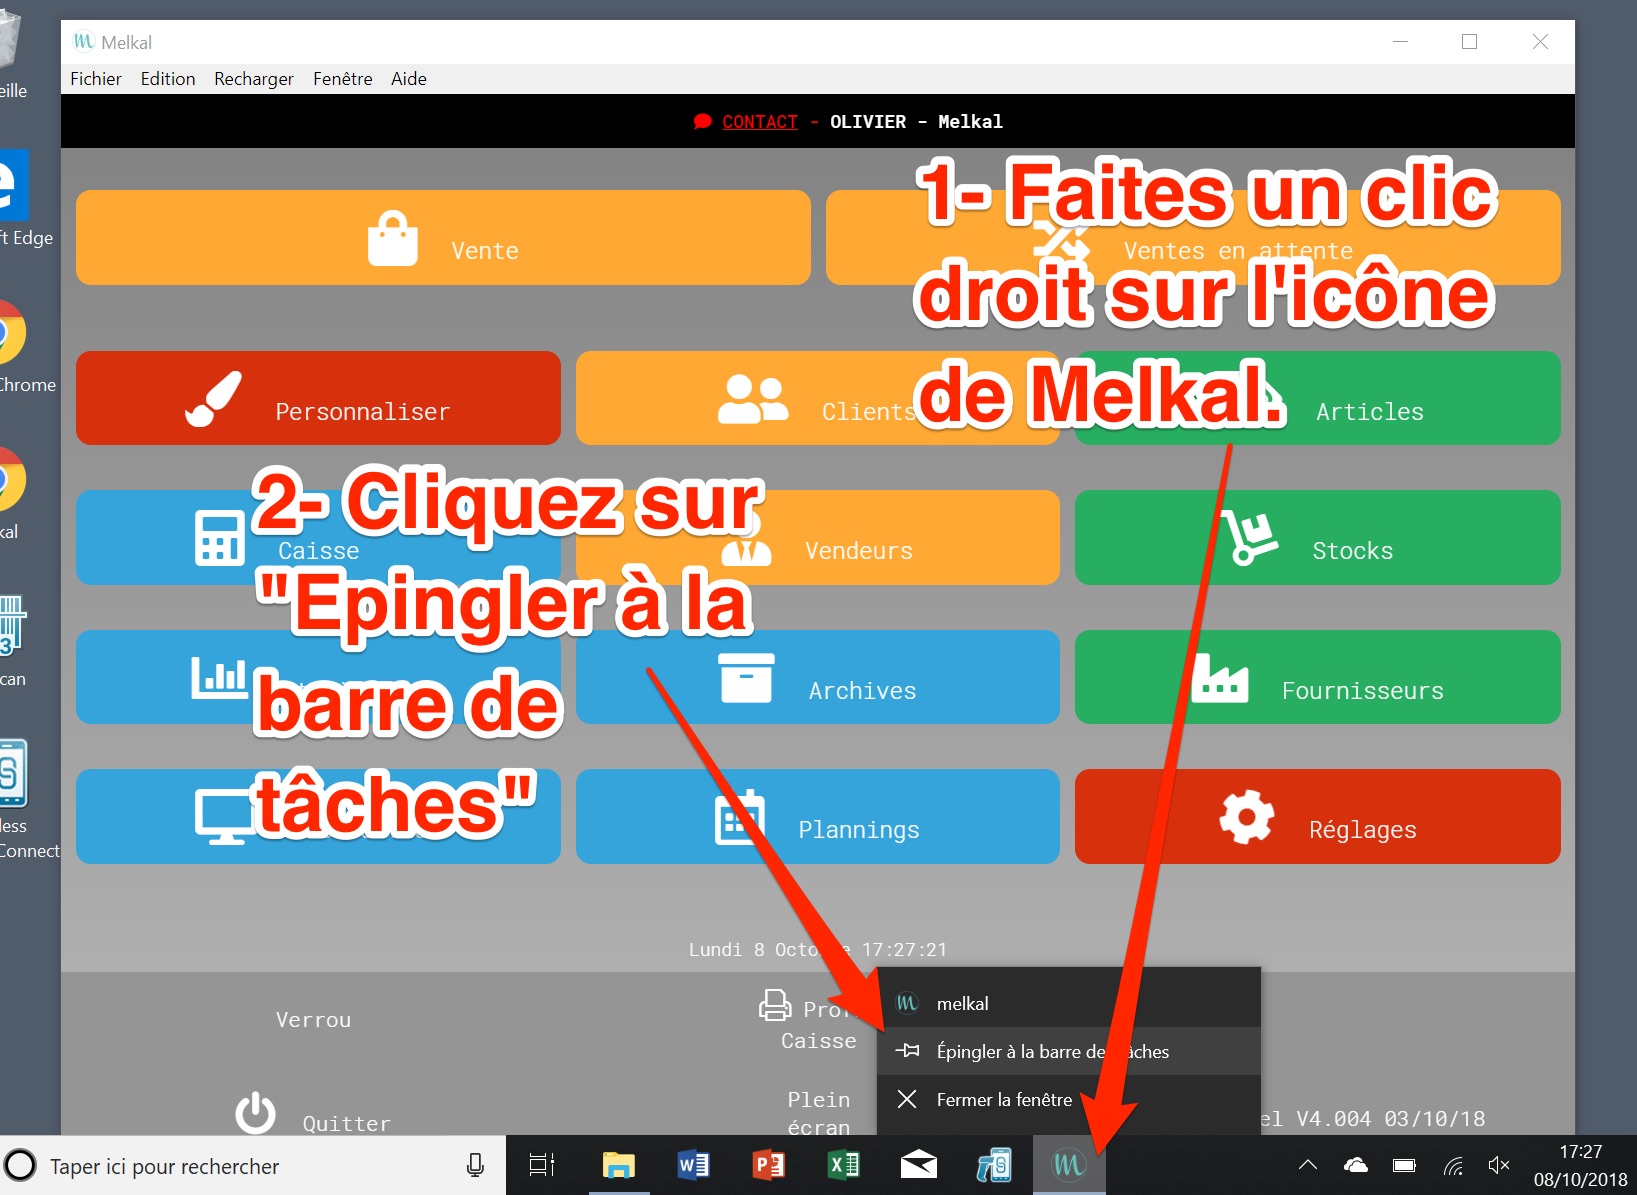Show hidden system tray icons
This screenshot has height=1195, width=1637.
tap(1307, 1165)
